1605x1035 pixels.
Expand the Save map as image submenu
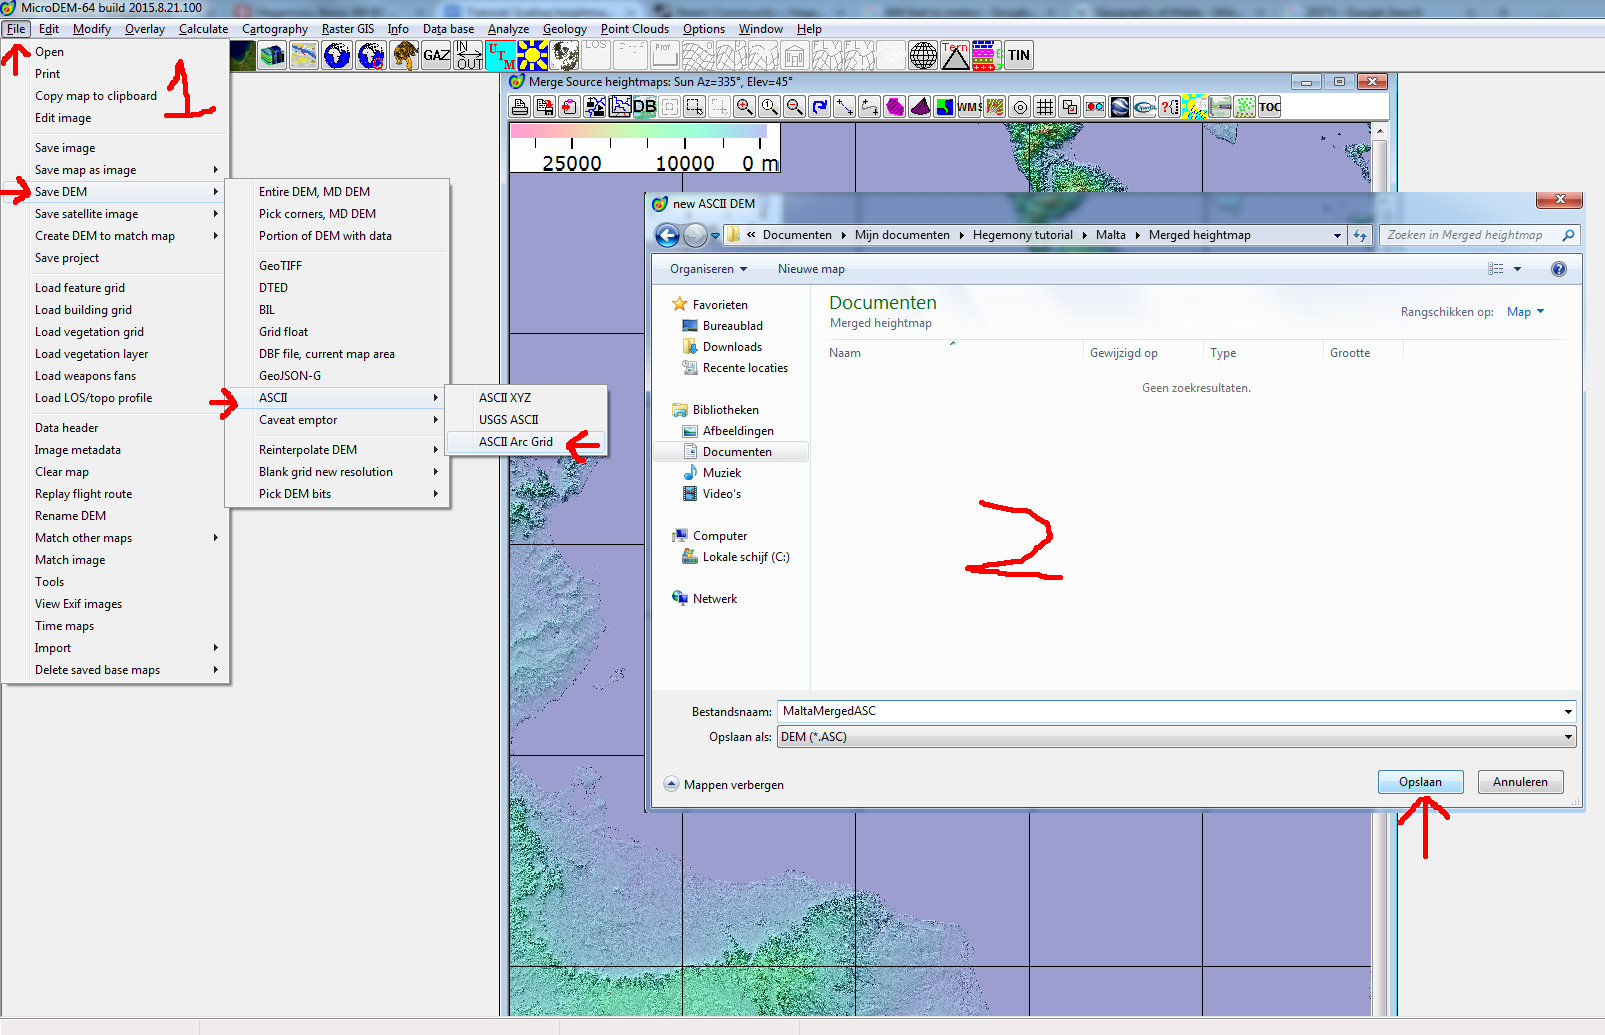pyautogui.click(x=118, y=170)
